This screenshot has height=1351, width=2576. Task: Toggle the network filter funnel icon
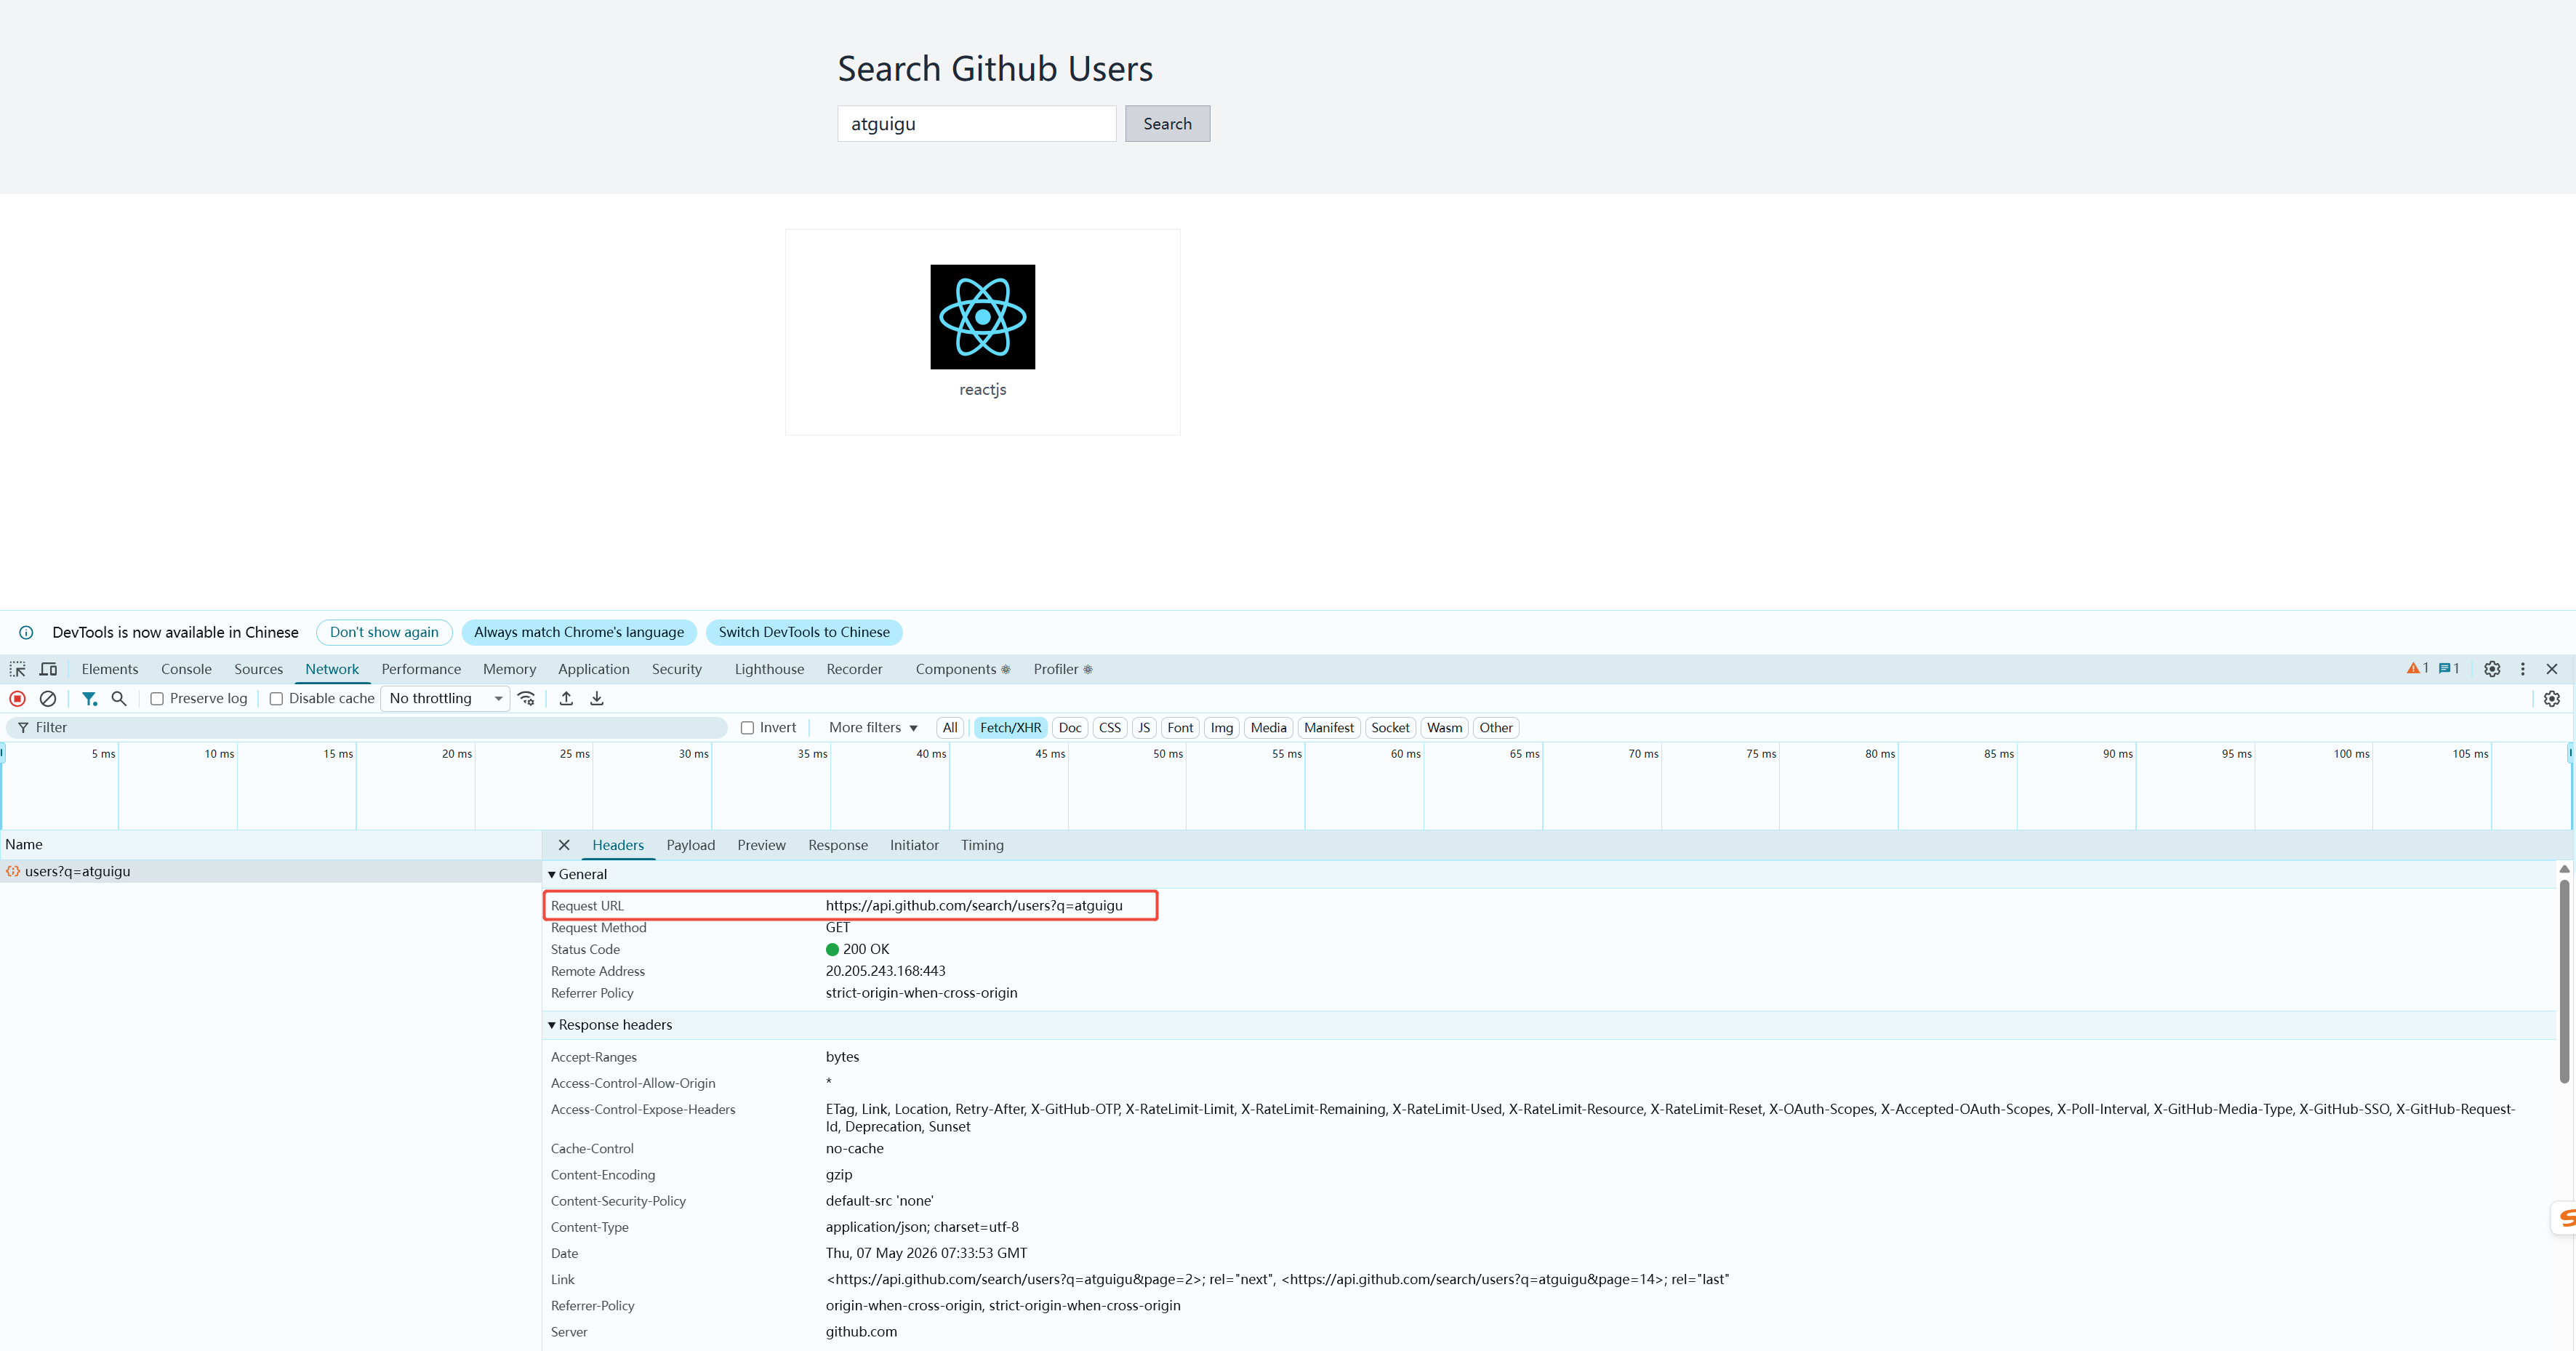(x=89, y=698)
